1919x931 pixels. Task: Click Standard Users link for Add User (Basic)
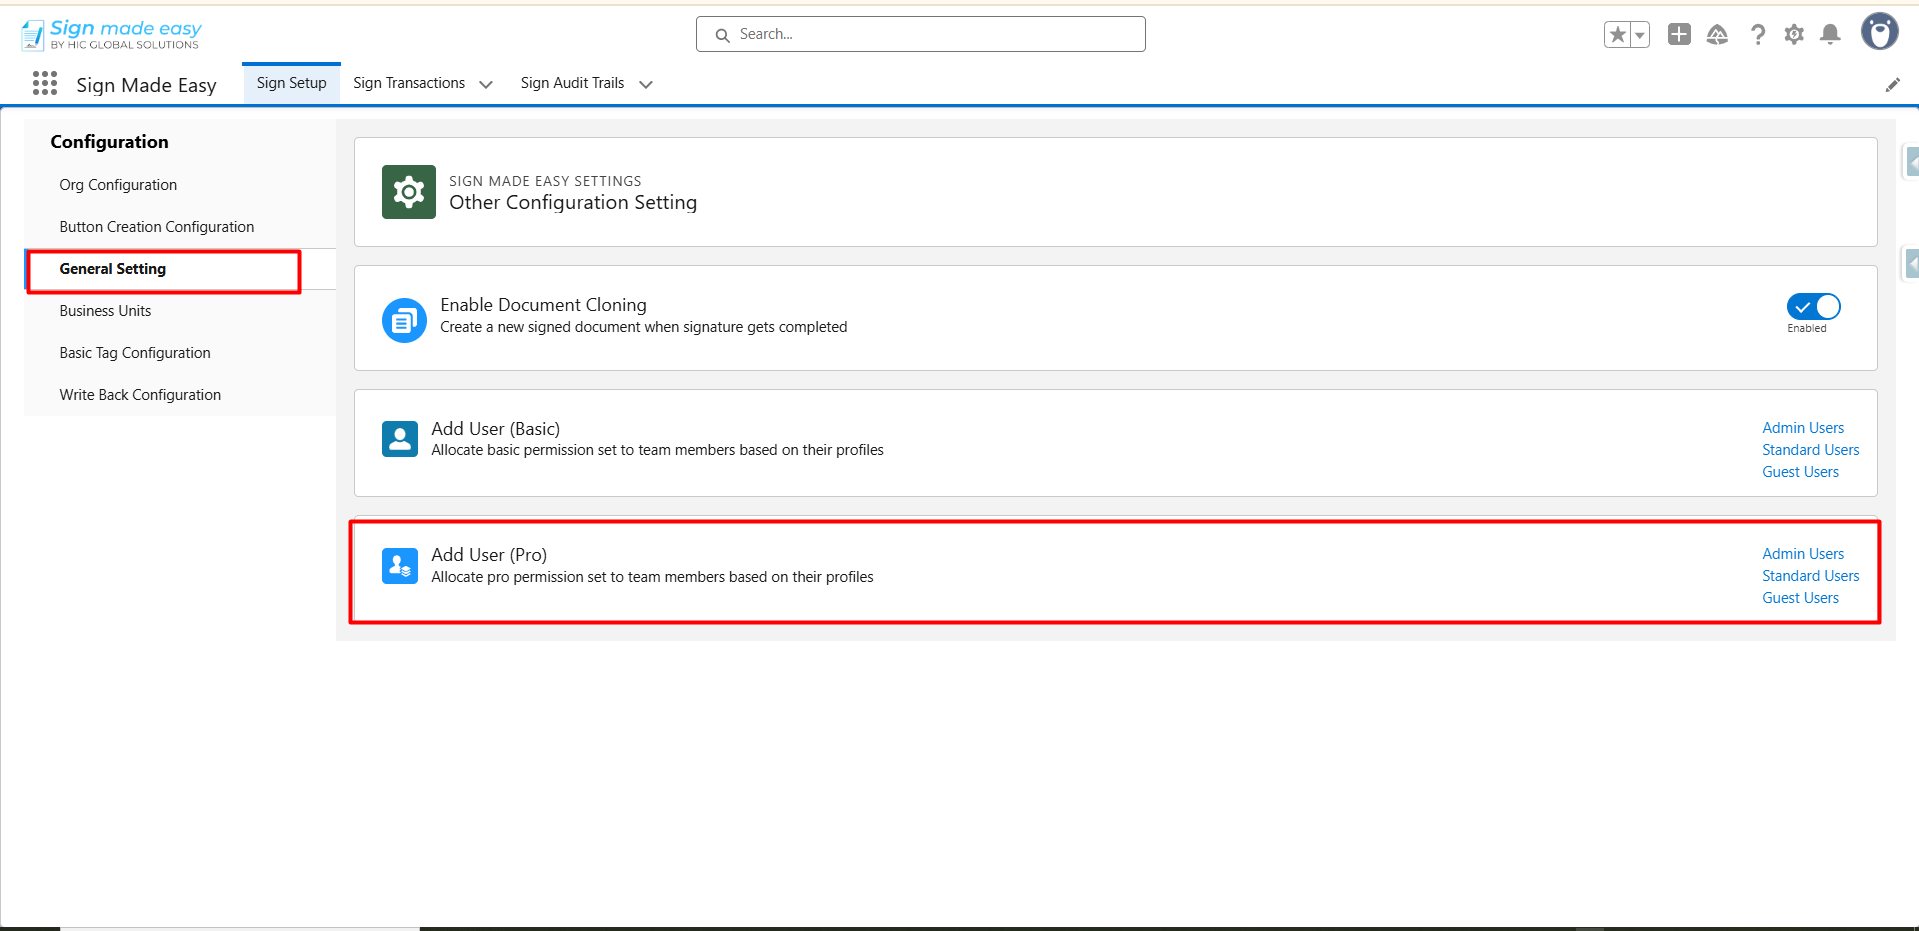click(1811, 450)
